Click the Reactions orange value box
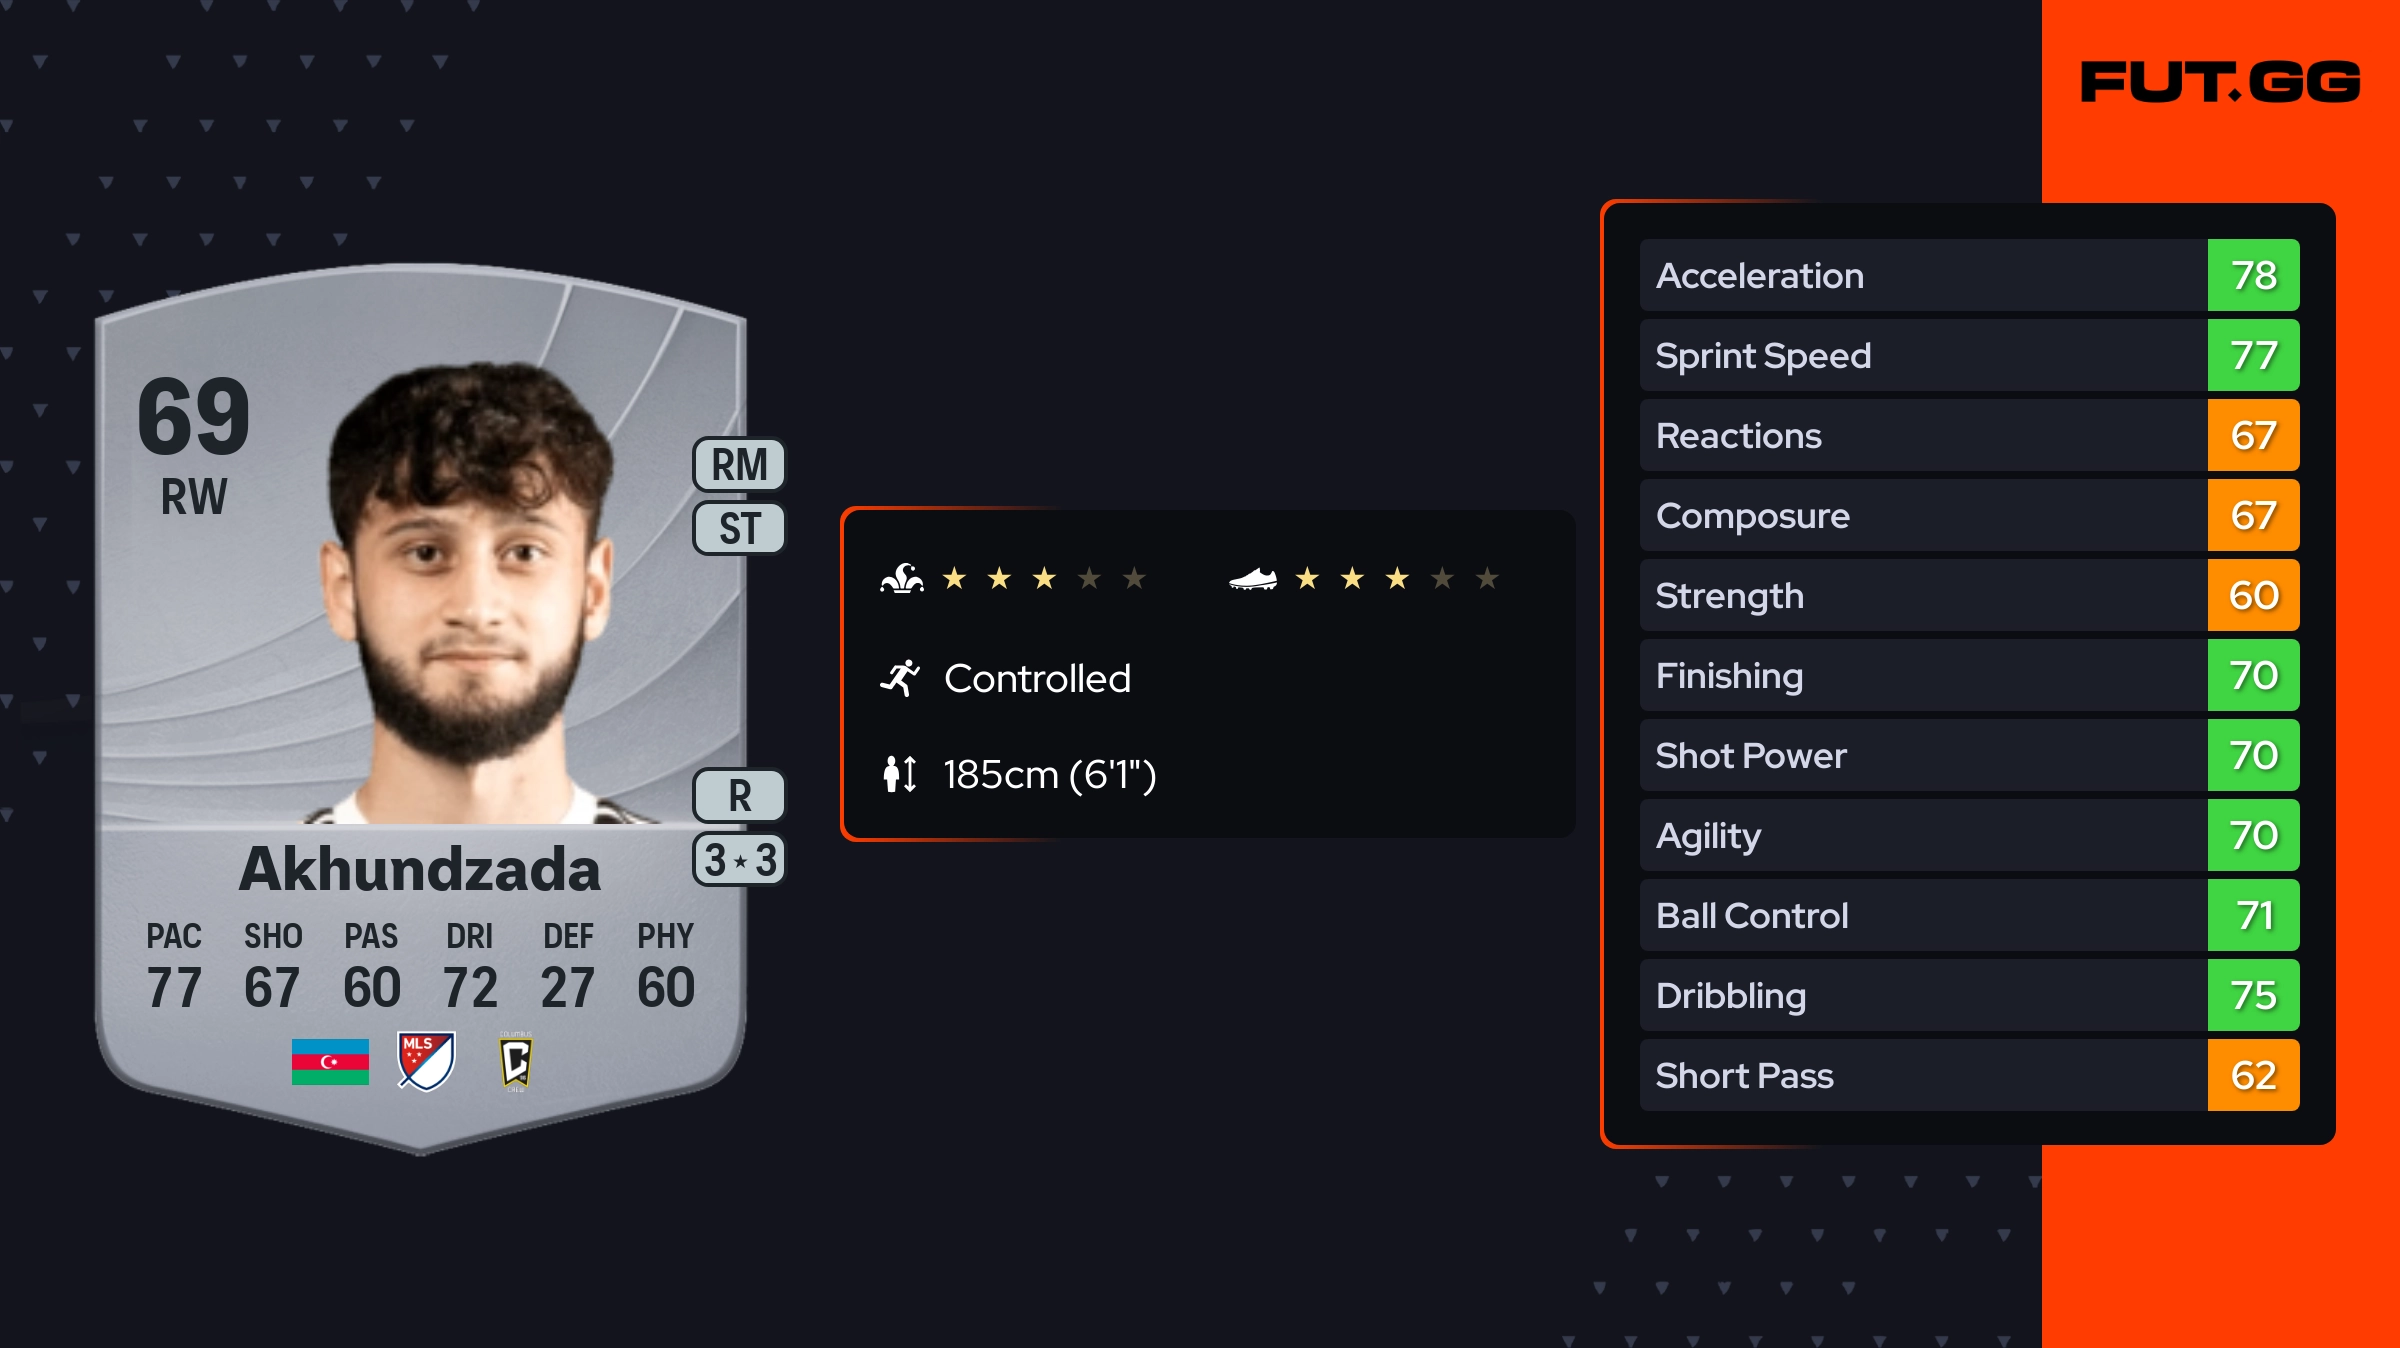This screenshot has width=2400, height=1348. [x=2253, y=435]
